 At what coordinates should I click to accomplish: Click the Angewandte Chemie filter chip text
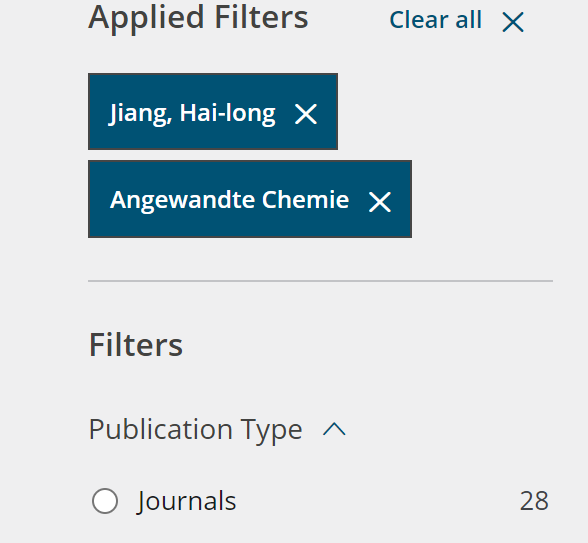click(x=230, y=200)
